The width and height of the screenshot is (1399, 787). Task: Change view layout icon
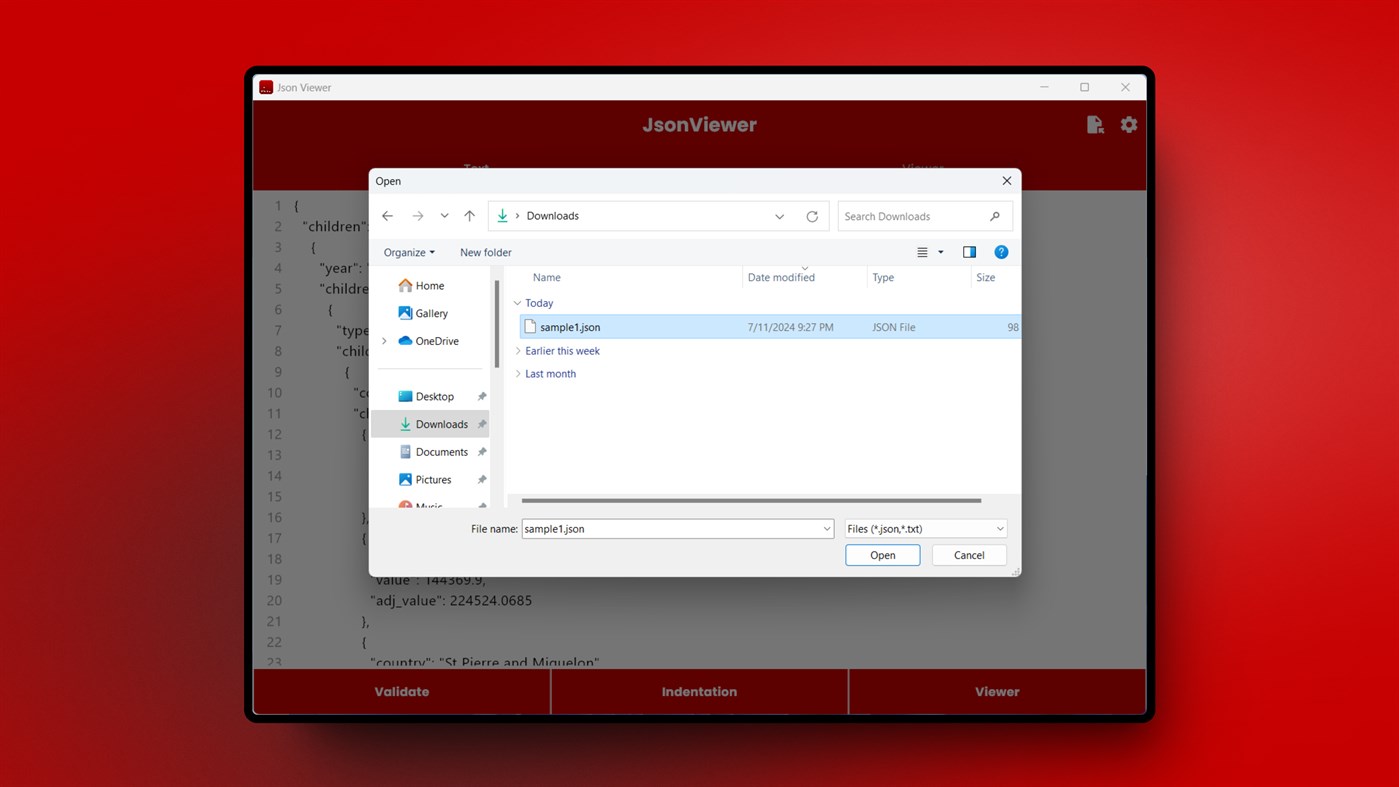click(922, 252)
